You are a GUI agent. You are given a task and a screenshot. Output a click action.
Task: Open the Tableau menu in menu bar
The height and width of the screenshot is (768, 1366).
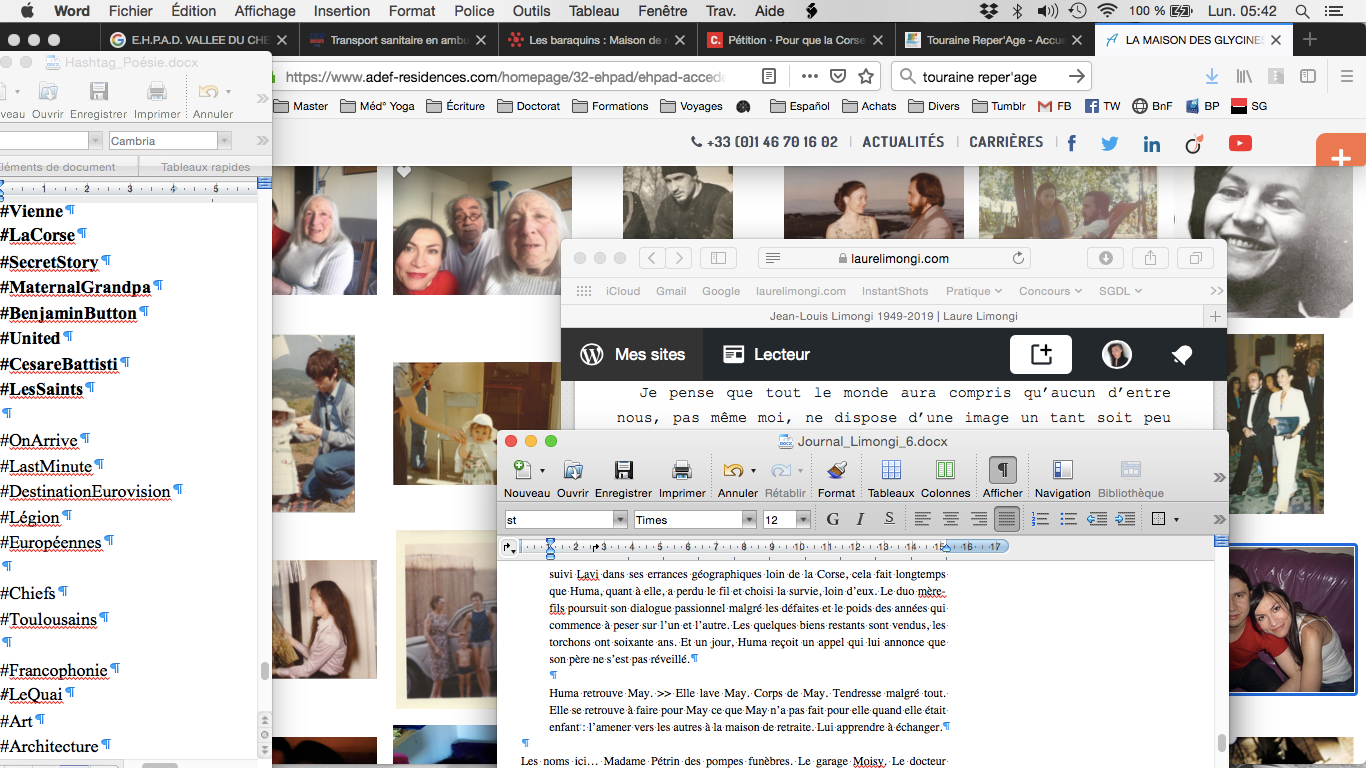pos(594,11)
